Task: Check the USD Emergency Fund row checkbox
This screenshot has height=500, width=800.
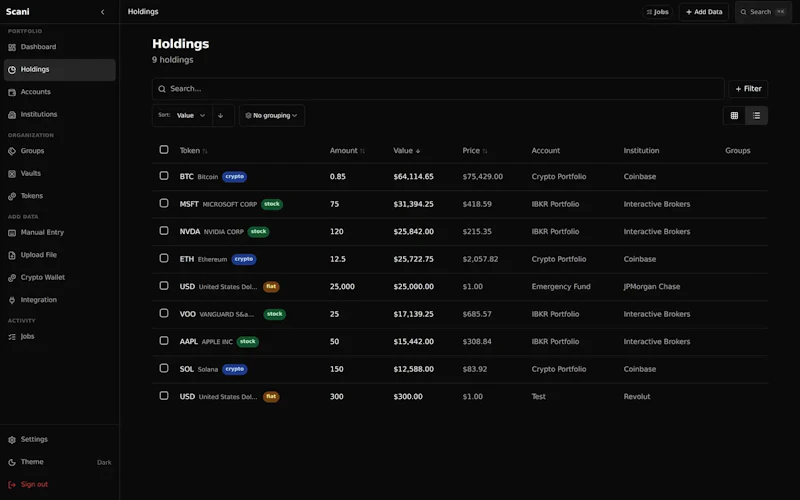Action: click(164, 286)
